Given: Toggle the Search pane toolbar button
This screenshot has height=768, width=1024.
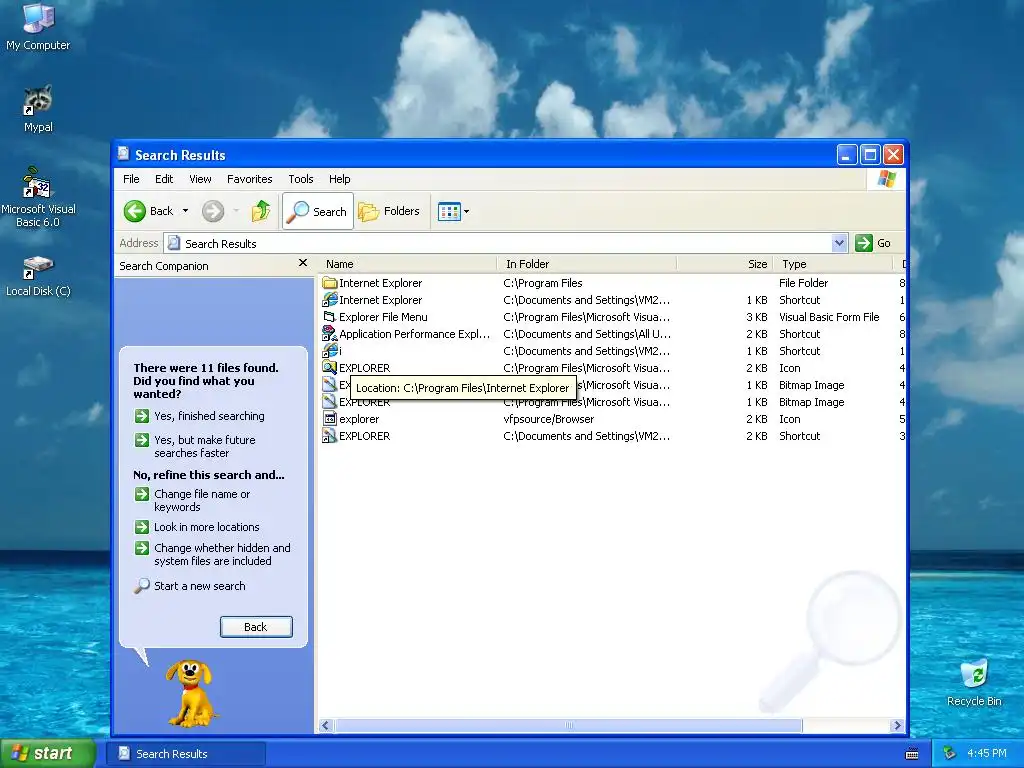Looking at the screenshot, I should tap(318, 211).
